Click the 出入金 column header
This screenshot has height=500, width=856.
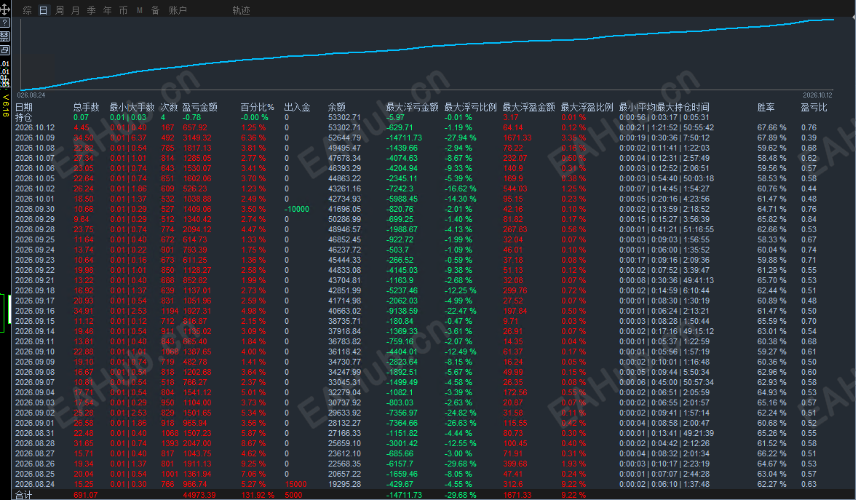click(x=297, y=107)
